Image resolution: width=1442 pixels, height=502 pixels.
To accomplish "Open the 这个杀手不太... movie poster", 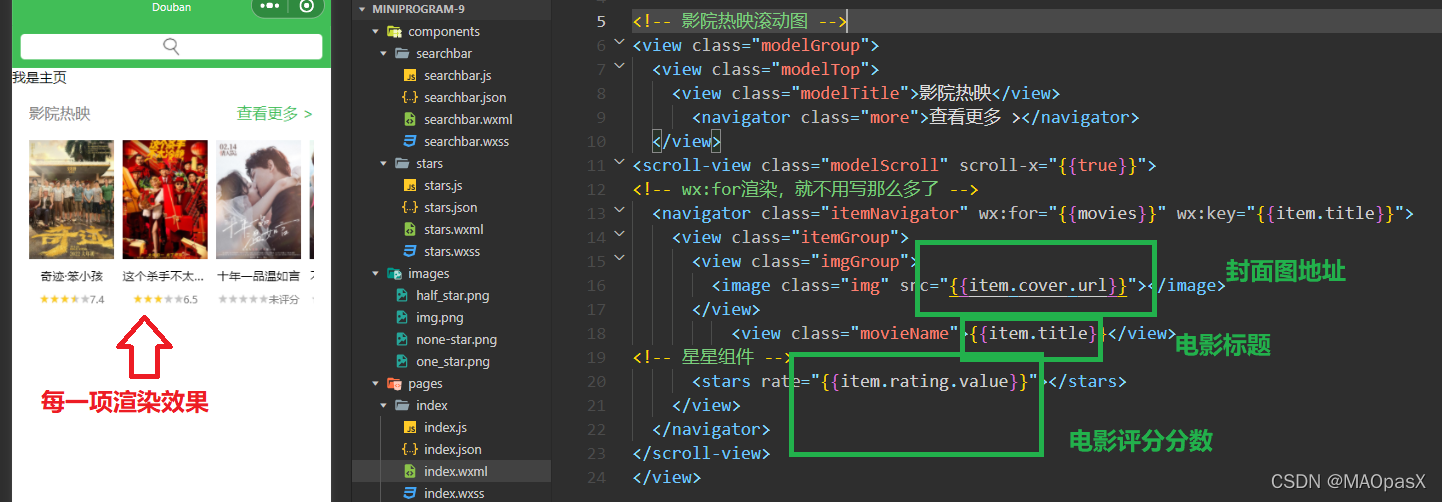I will pos(165,200).
